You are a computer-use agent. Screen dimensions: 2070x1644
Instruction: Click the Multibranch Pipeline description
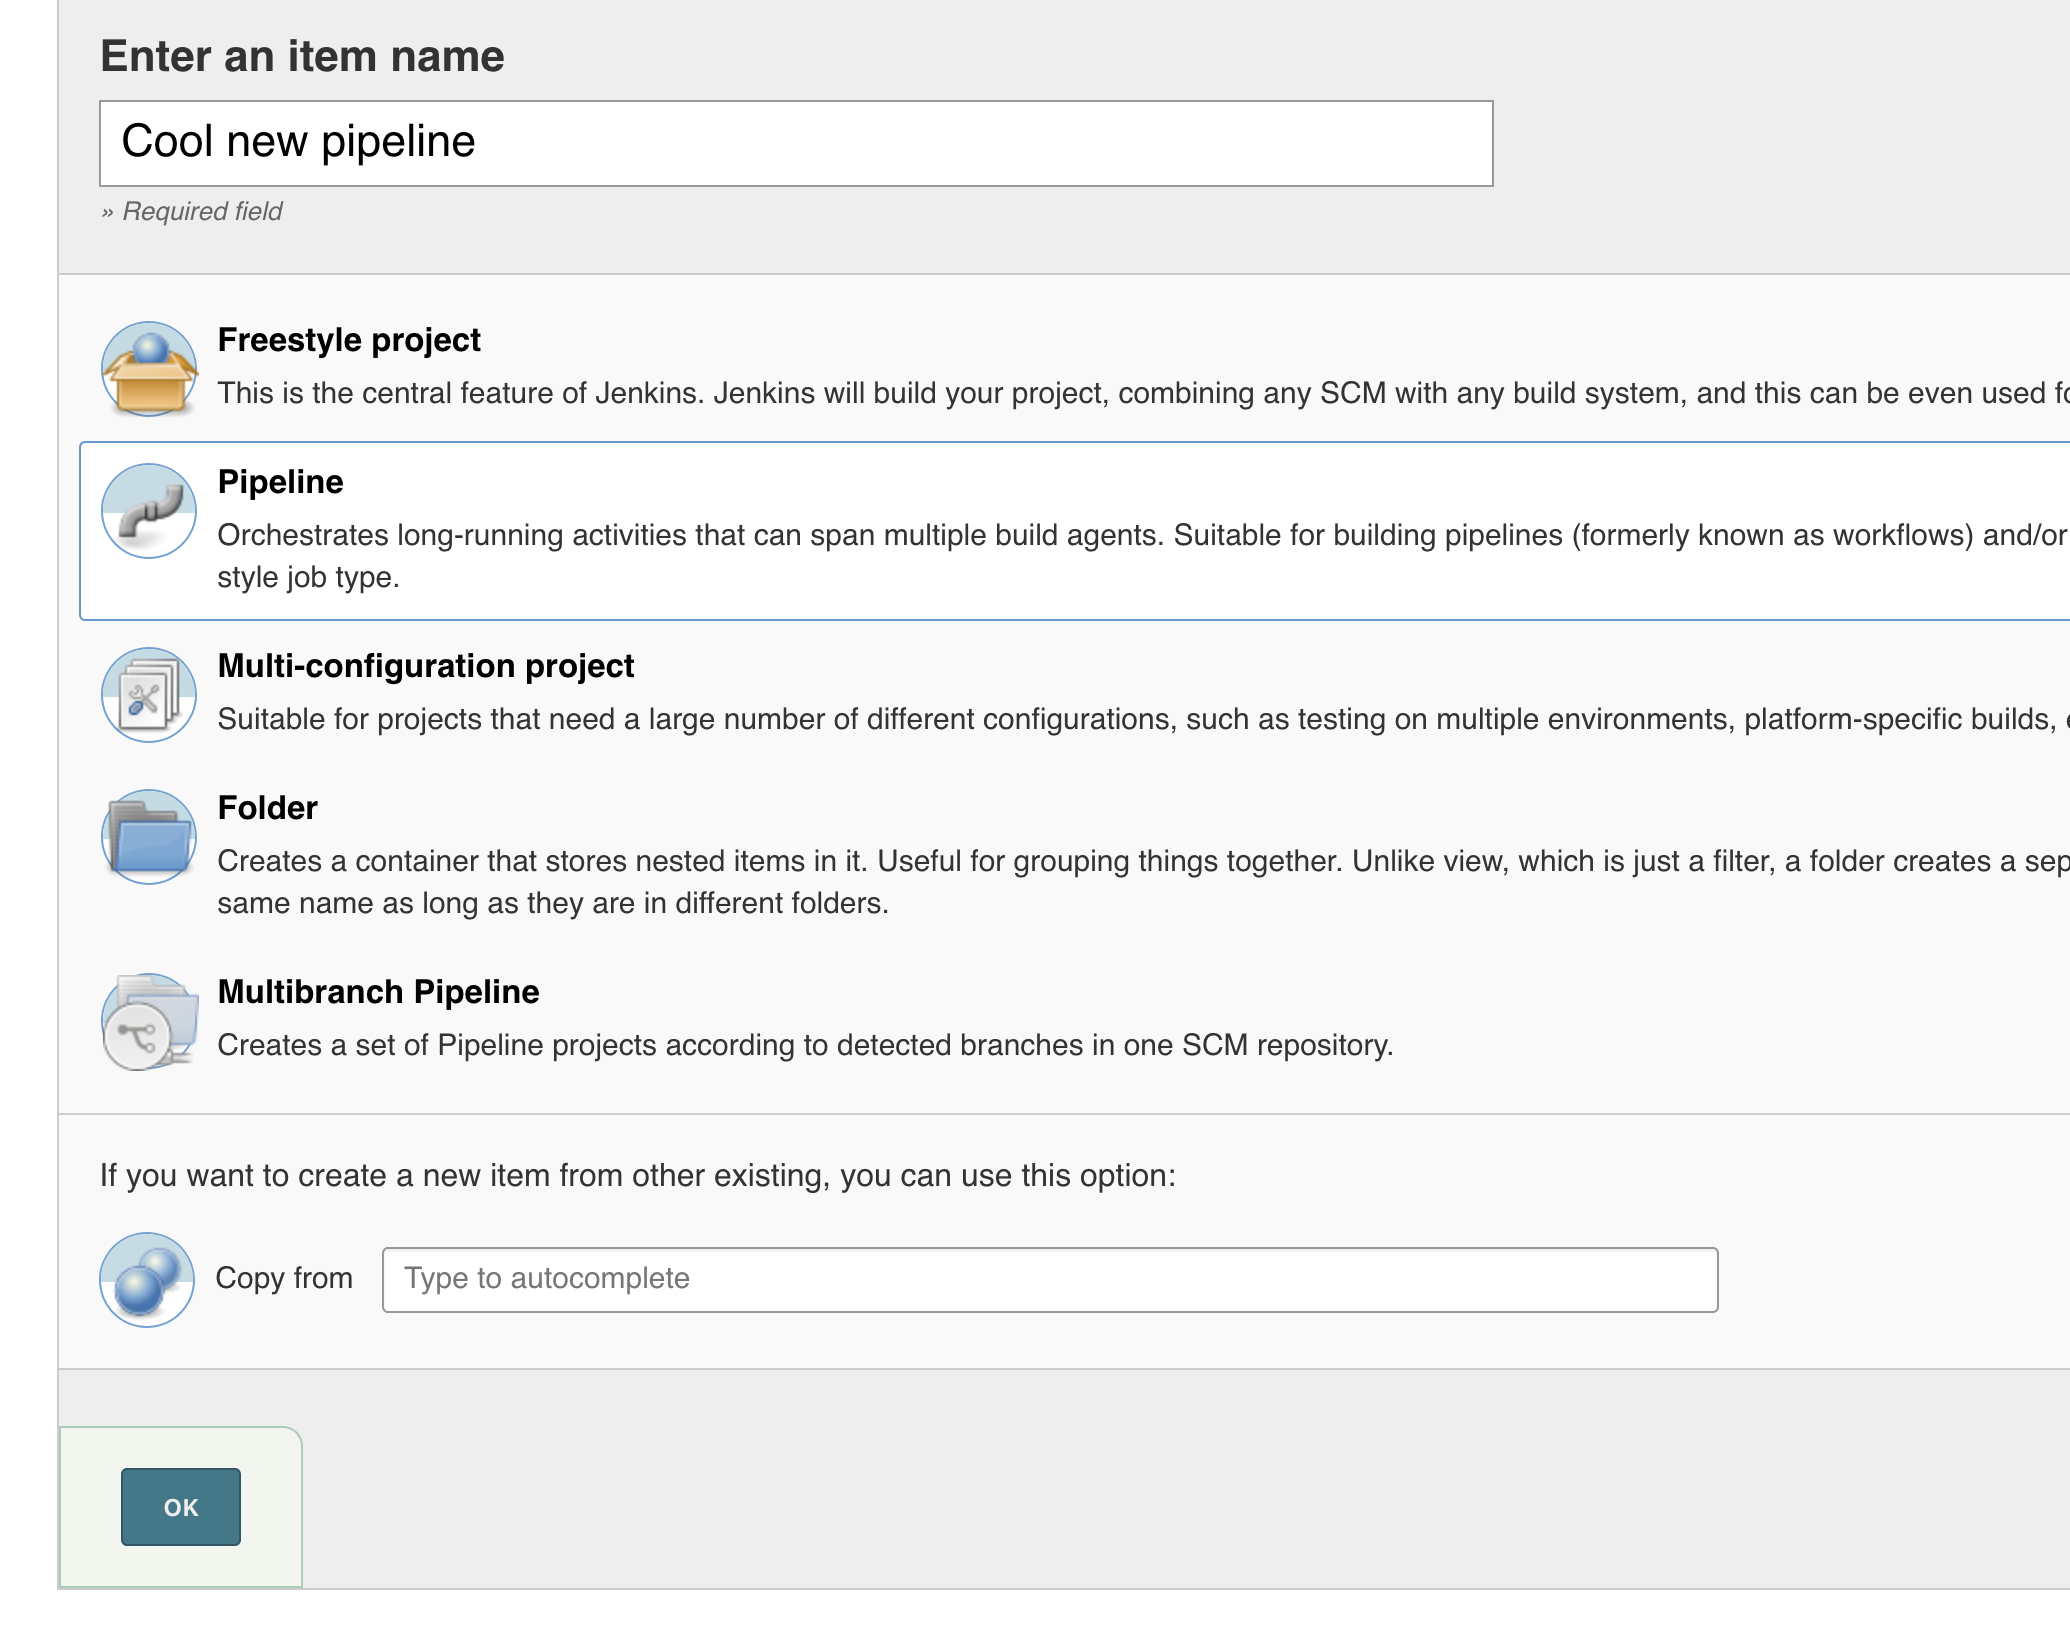coord(805,1045)
